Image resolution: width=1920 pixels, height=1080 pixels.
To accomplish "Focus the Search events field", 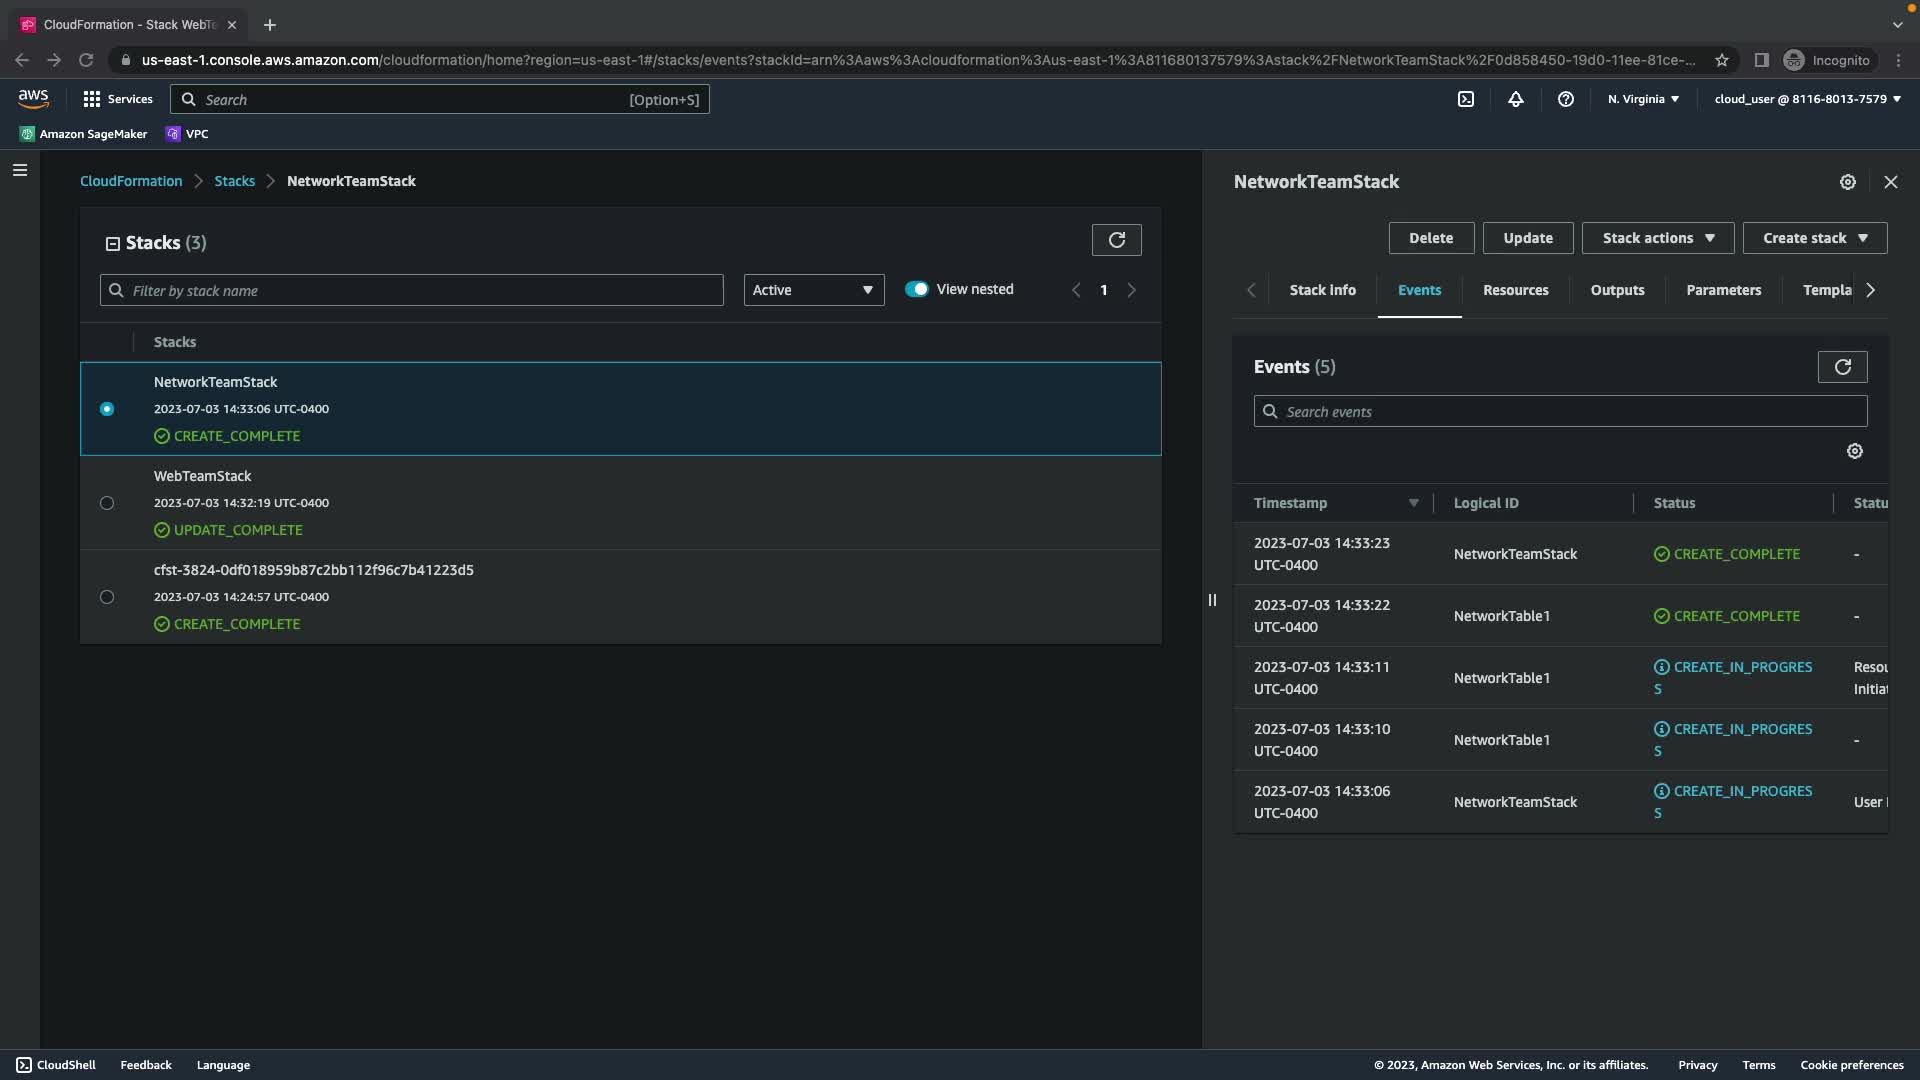I will pos(1560,412).
